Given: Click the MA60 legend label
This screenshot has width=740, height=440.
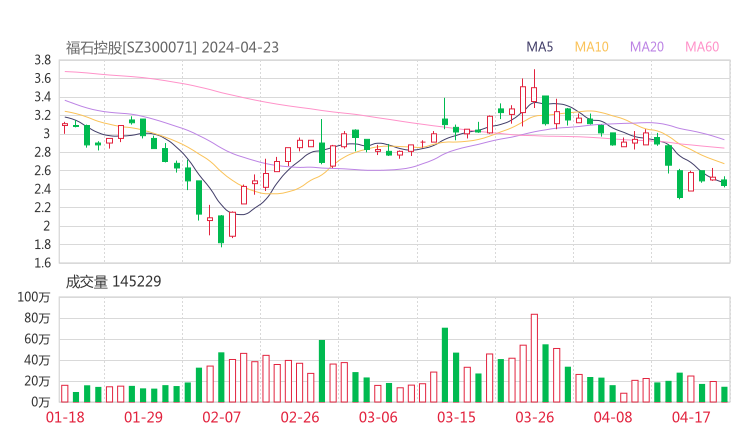Looking at the screenshot, I should (x=702, y=47).
